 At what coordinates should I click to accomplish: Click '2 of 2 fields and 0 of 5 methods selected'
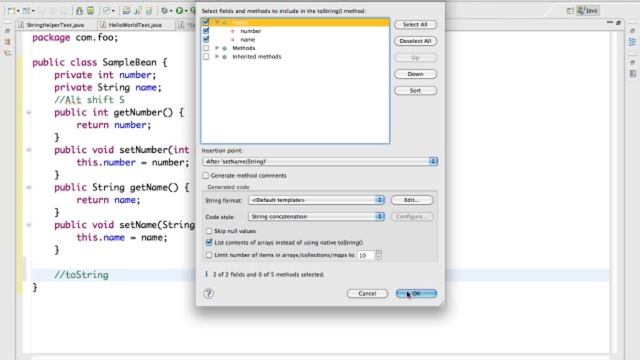(268, 275)
